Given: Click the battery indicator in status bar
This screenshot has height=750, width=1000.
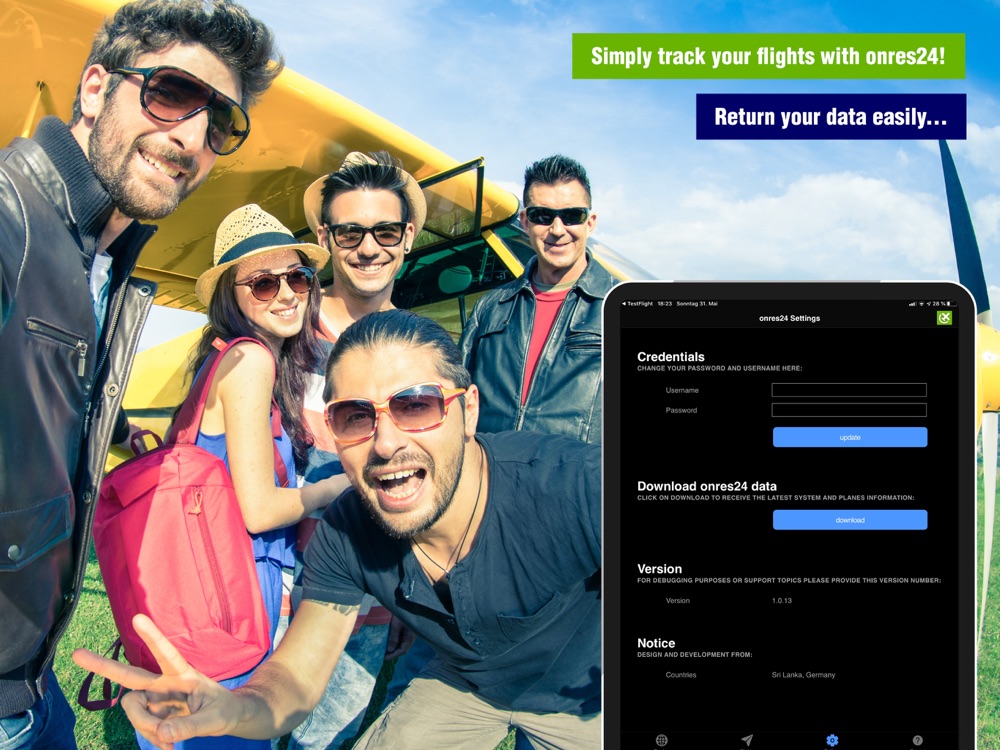Looking at the screenshot, I should tap(952, 304).
